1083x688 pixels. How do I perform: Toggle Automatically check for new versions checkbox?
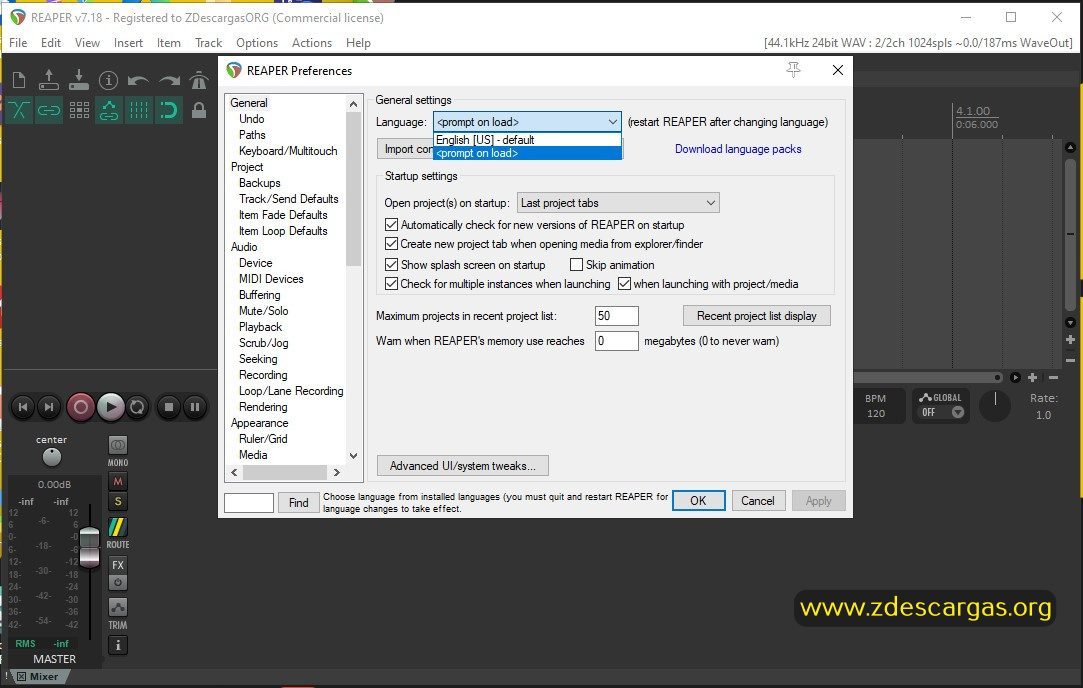(x=392, y=224)
